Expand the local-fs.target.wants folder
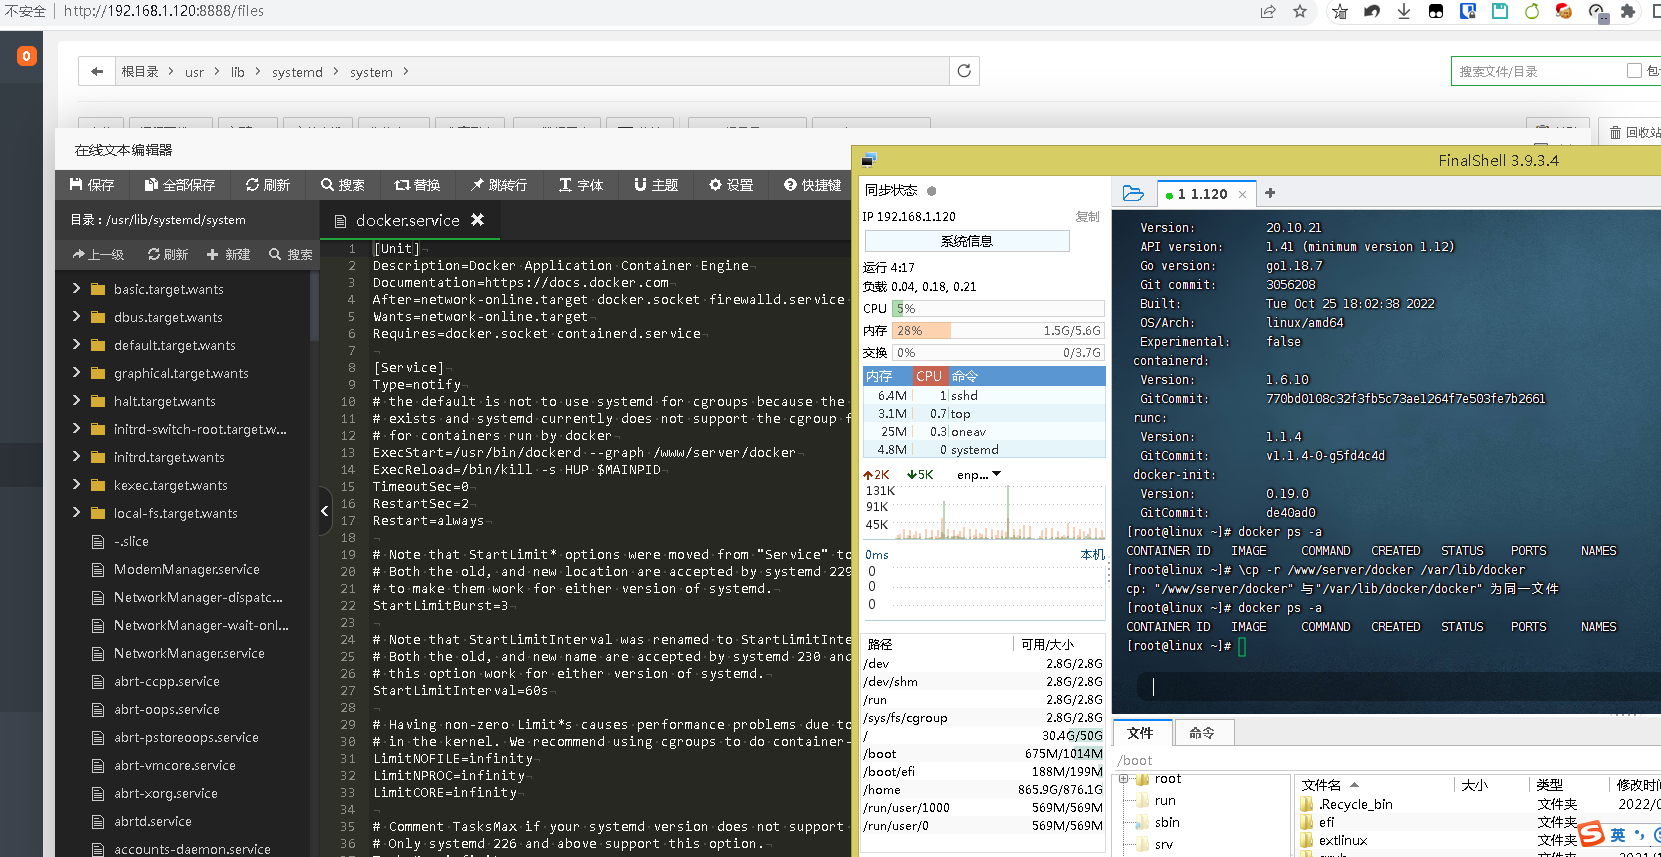This screenshot has height=857, width=1661. [77, 512]
